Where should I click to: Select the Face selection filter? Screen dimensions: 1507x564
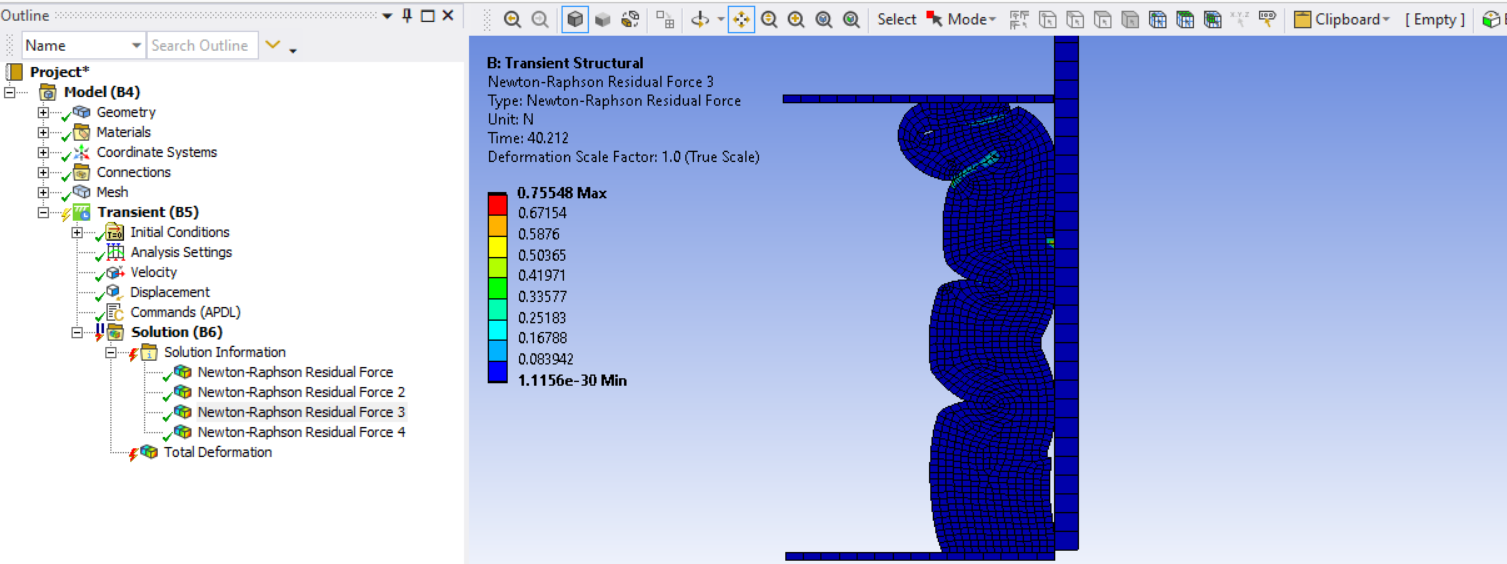[1102, 19]
